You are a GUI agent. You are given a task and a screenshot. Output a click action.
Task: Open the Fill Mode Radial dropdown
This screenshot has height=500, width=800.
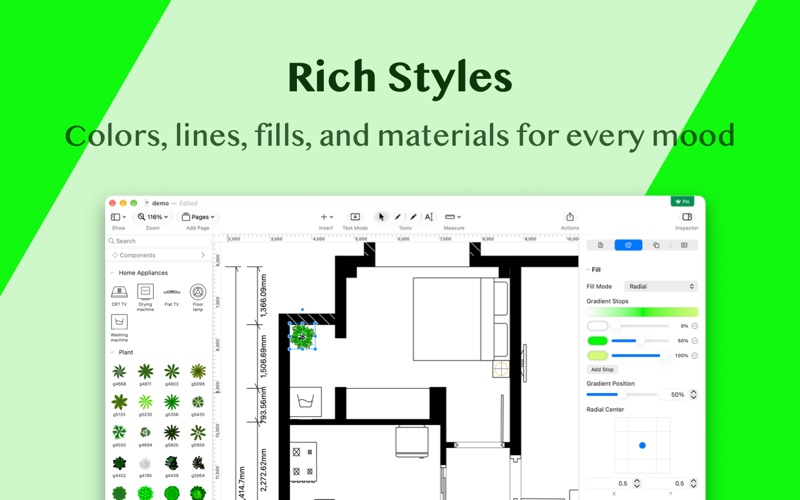click(661, 286)
